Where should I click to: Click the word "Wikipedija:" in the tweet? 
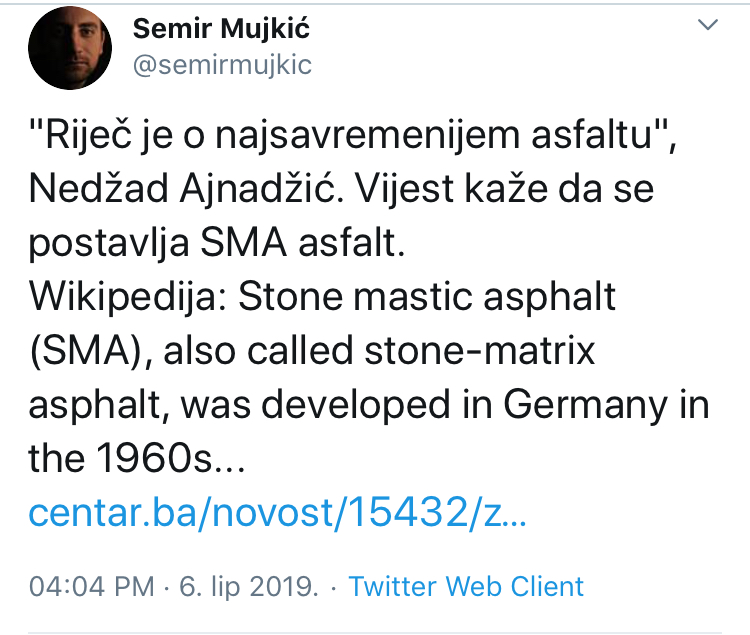click(x=128, y=297)
